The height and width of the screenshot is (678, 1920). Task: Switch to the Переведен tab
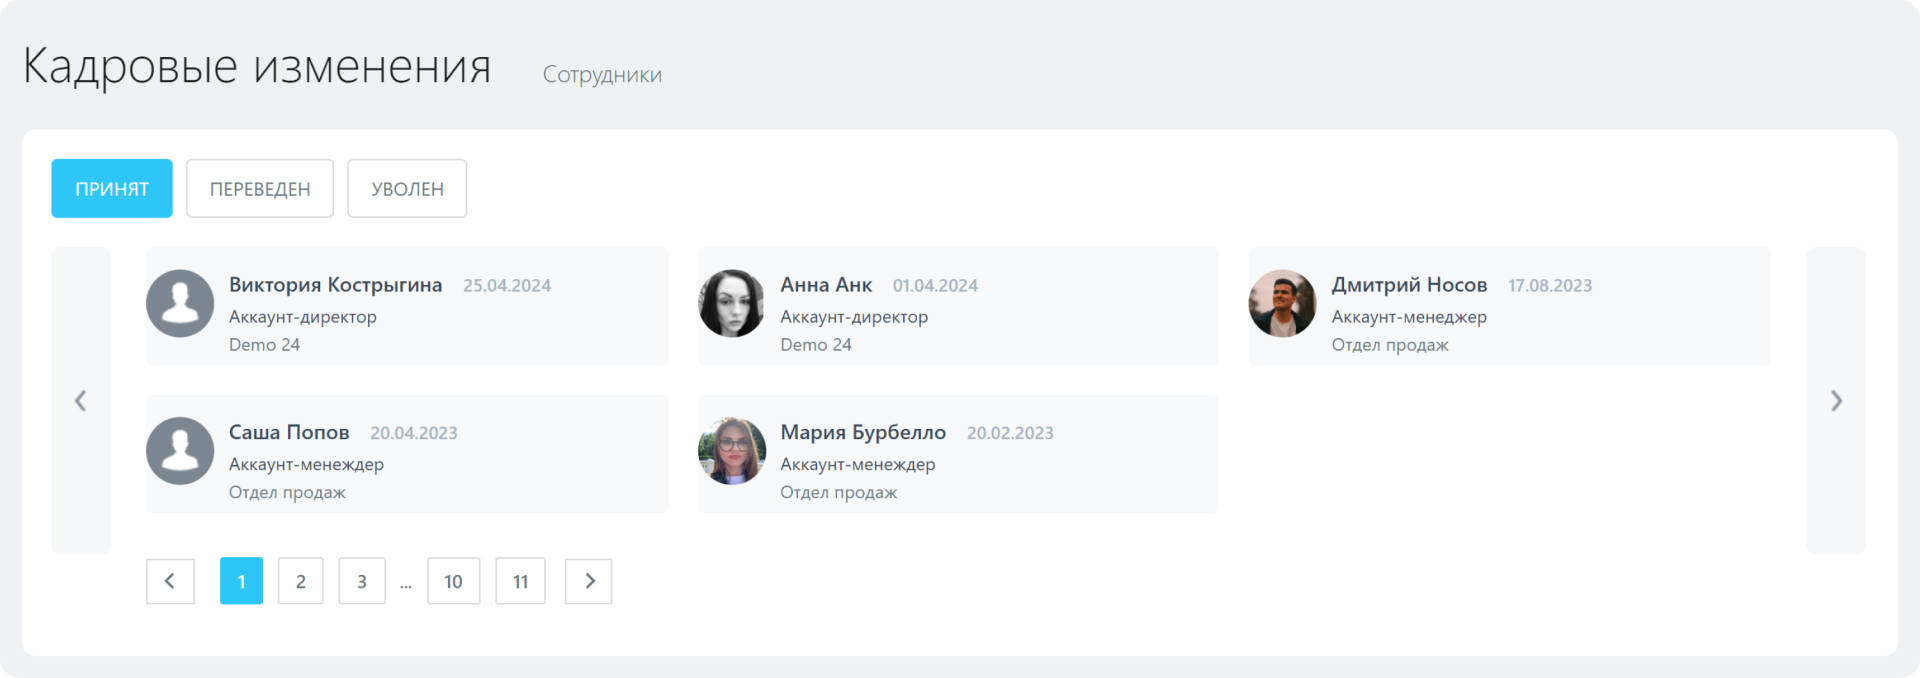pyautogui.click(x=260, y=189)
